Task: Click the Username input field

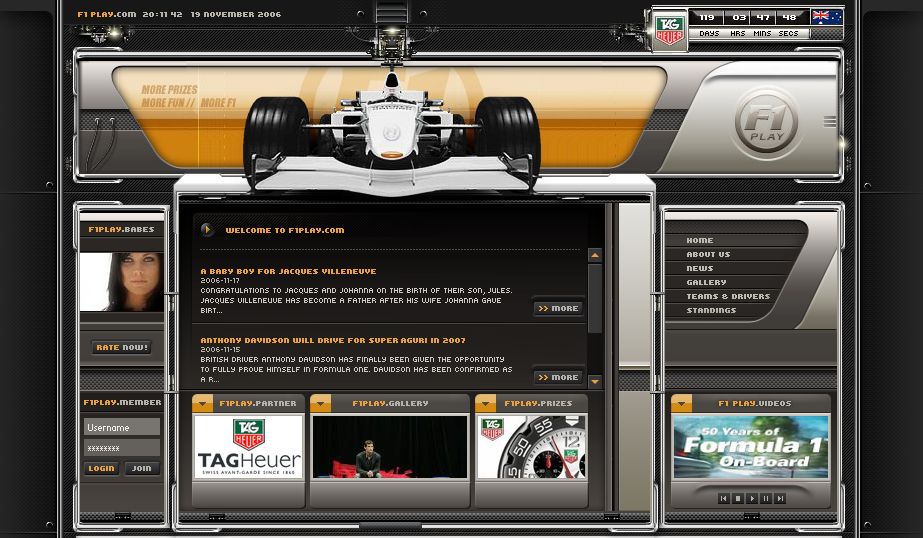Action: tap(122, 427)
